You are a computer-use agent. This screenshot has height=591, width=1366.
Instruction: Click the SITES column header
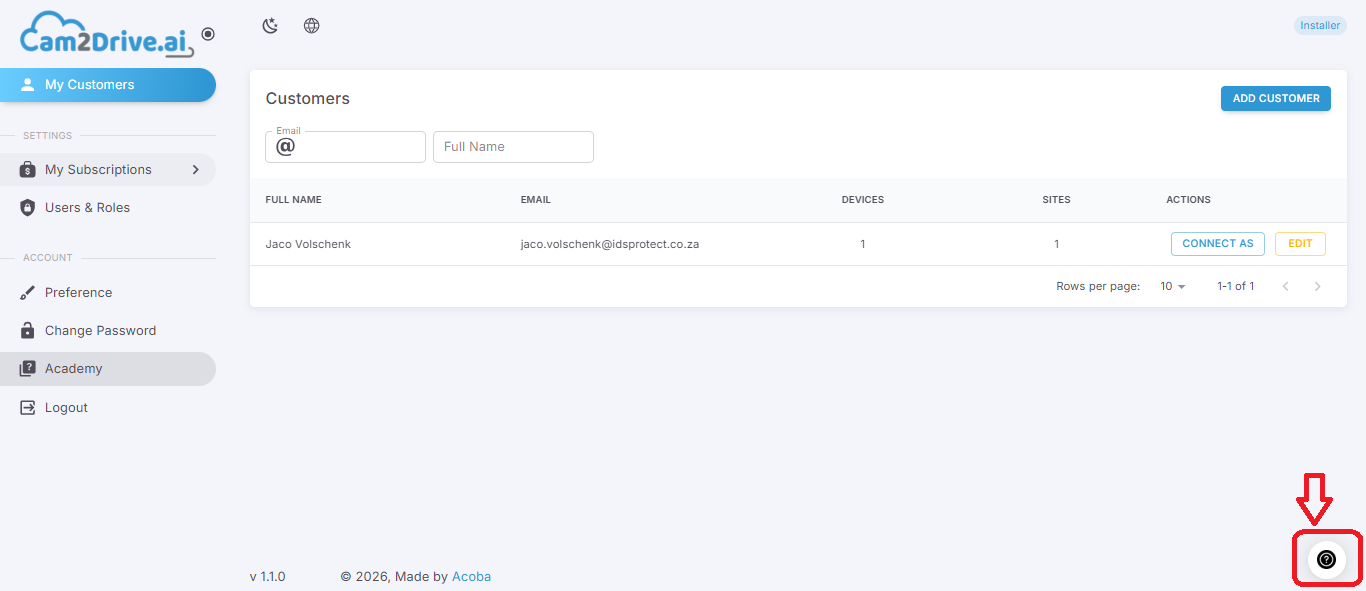point(1056,200)
